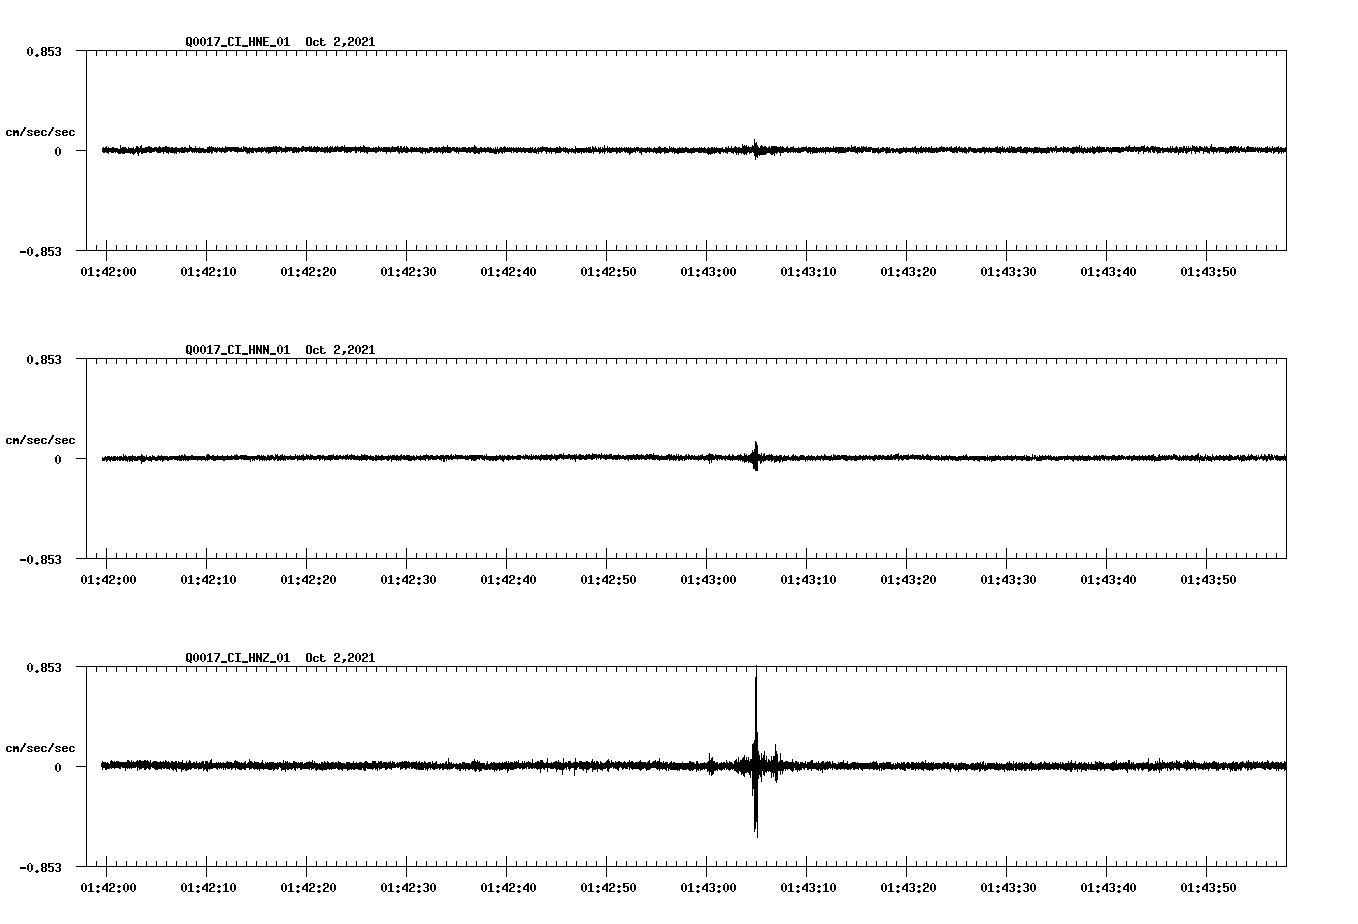
Task: Click 01:42:50 time label under HNE plot
Action: tap(608, 272)
